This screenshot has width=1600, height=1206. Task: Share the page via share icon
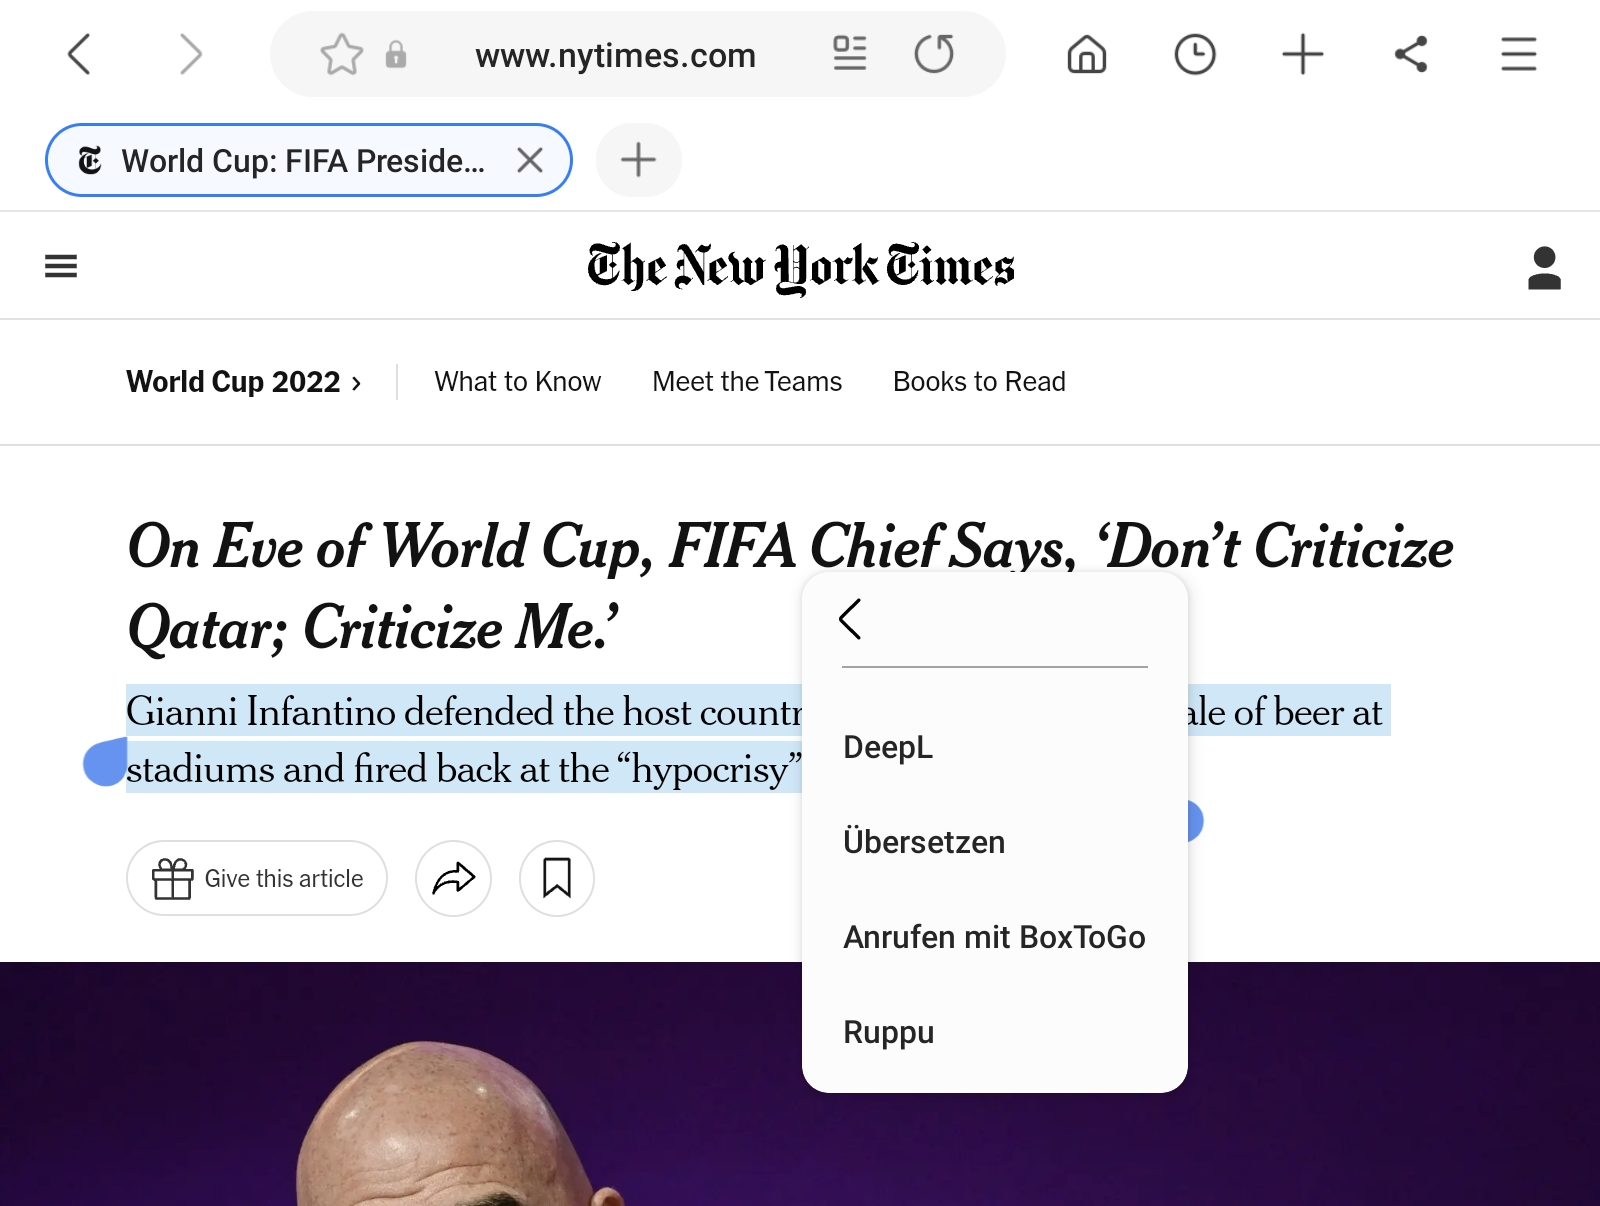point(1411,54)
